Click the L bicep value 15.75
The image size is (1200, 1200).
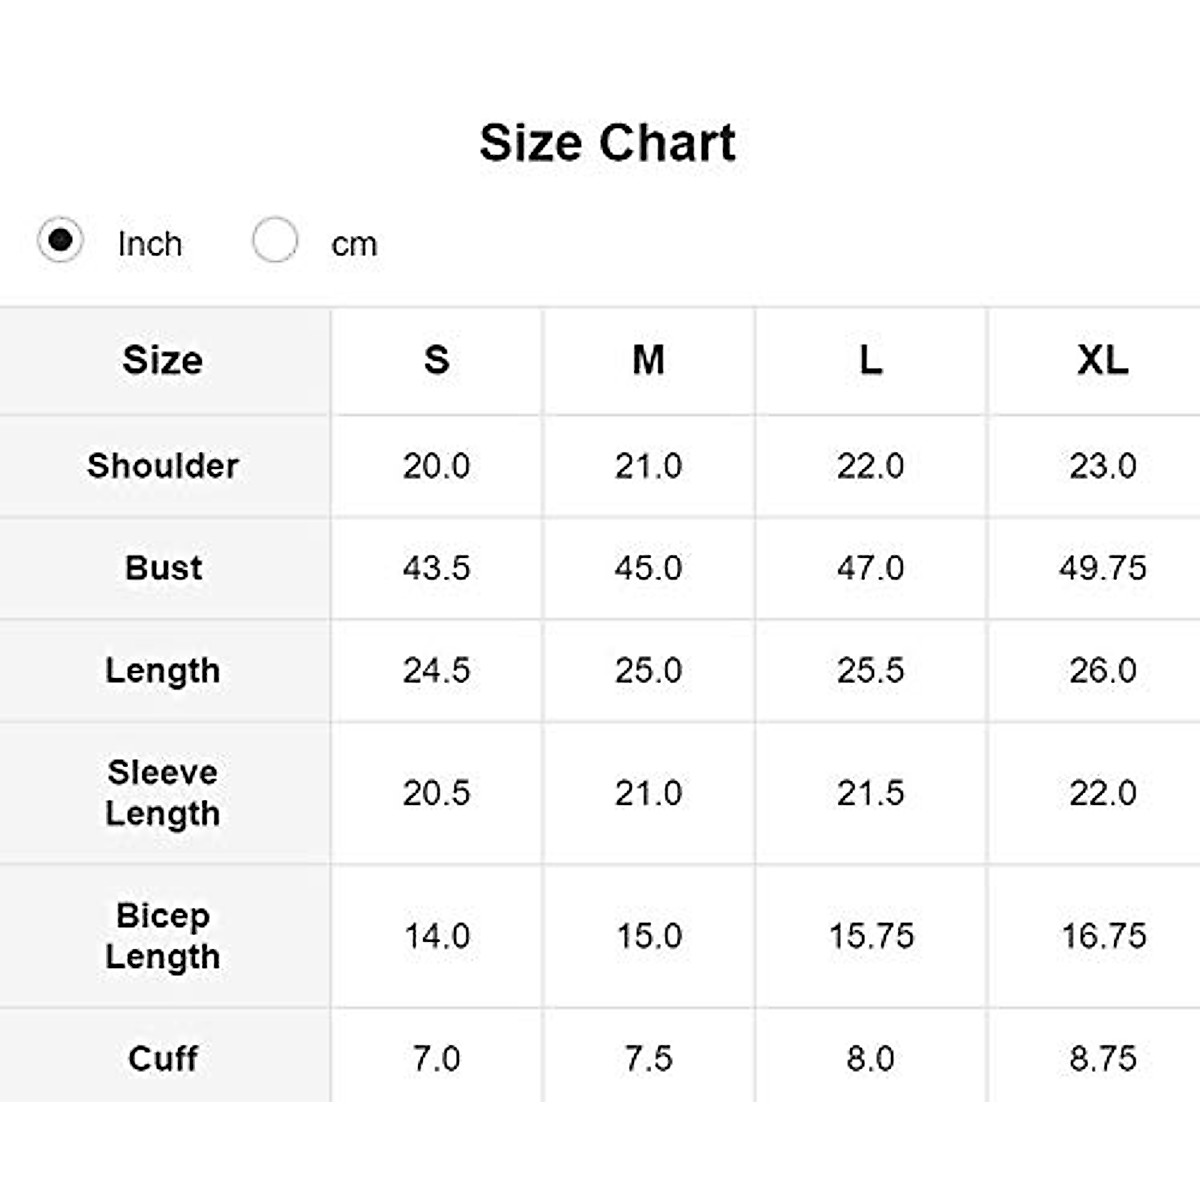pos(870,936)
